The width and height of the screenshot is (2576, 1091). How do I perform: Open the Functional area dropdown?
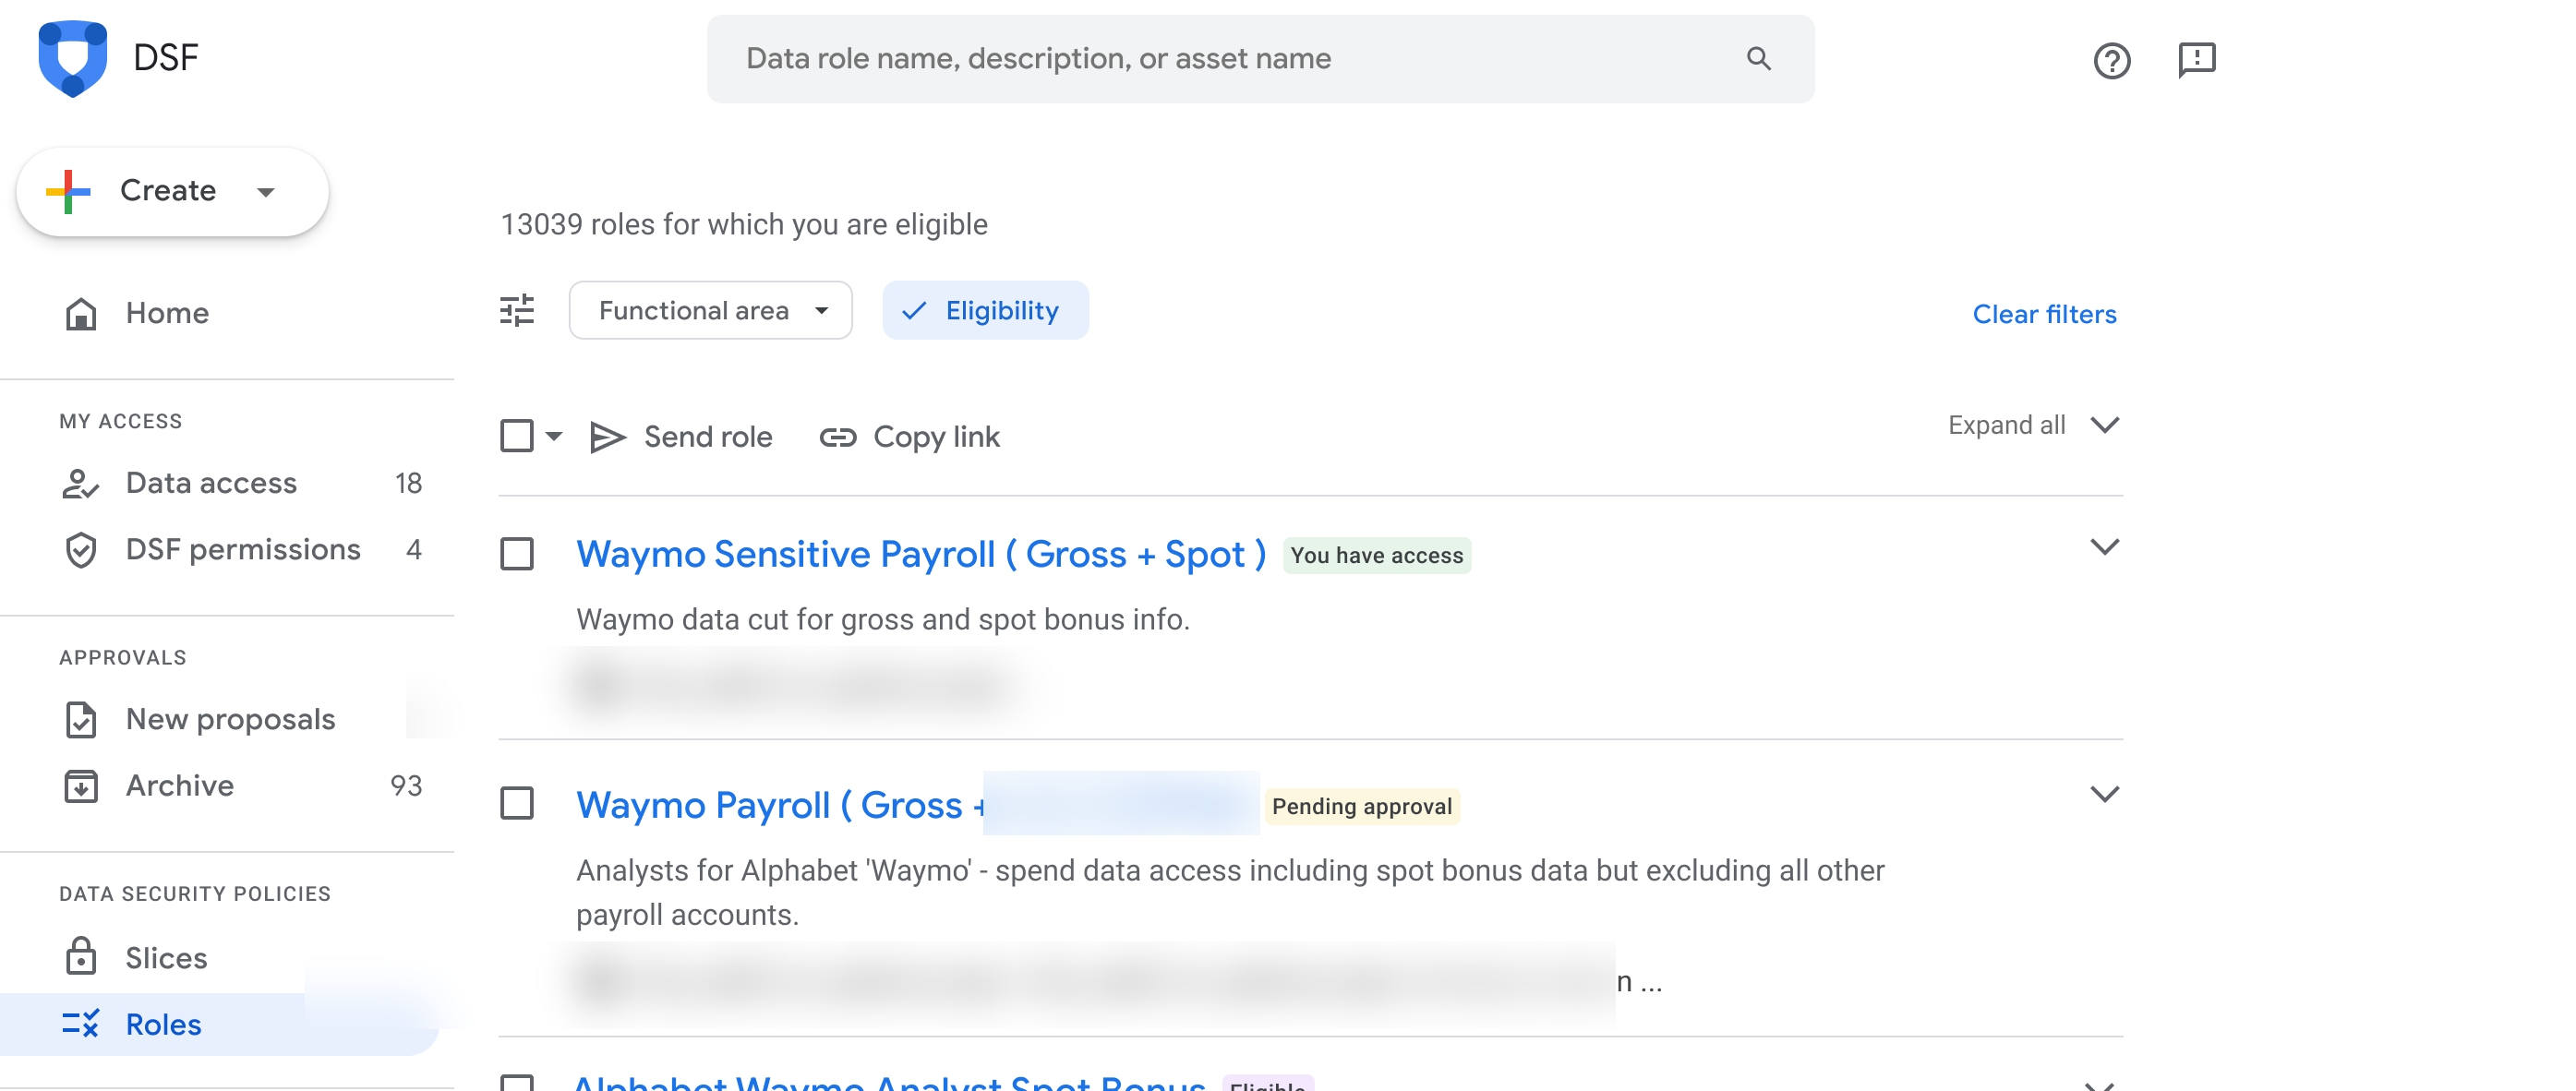pos(710,311)
